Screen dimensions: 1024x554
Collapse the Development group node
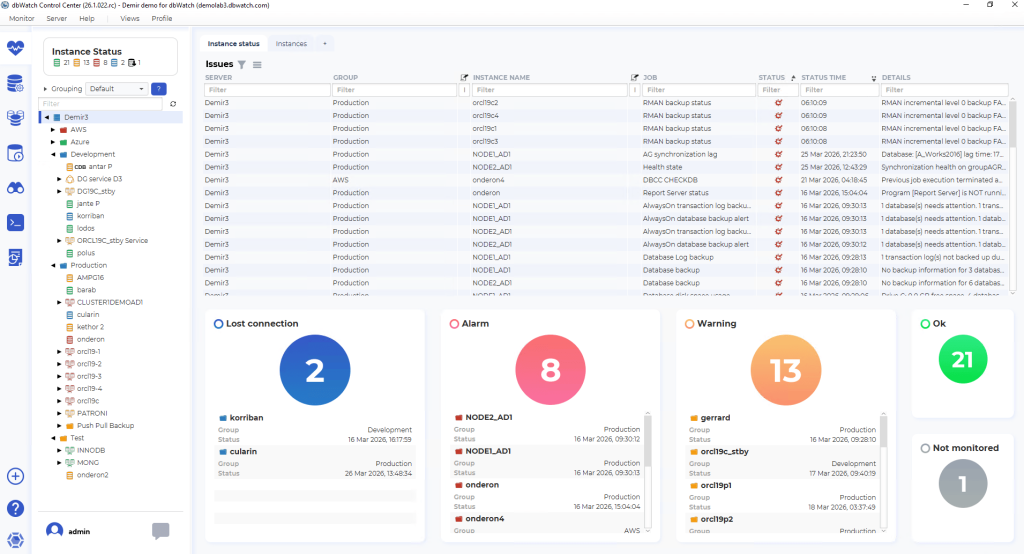(x=53, y=154)
